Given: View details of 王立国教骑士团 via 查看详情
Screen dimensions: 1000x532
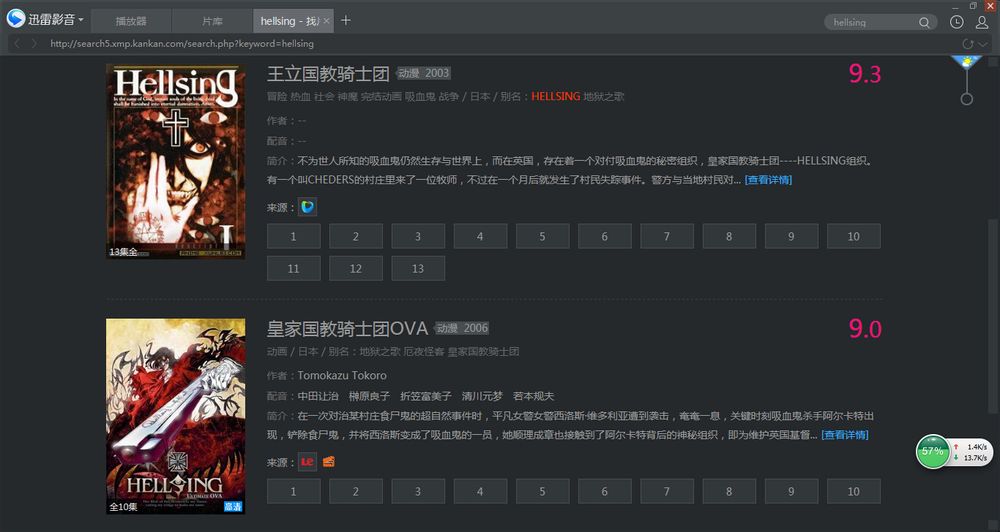Looking at the screenshot, I should 768,180.
